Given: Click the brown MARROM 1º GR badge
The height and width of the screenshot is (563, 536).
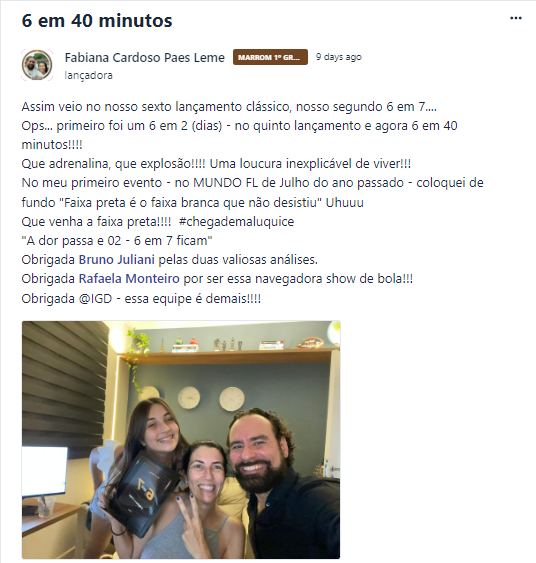Looking at the screenshot, I should [x=270, y=57].
